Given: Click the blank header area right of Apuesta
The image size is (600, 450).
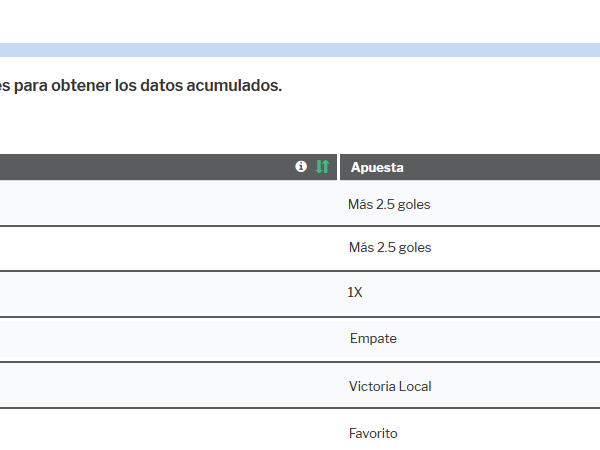Looking at the screenshot, I should pyautogui.click(x=501, y=167).
